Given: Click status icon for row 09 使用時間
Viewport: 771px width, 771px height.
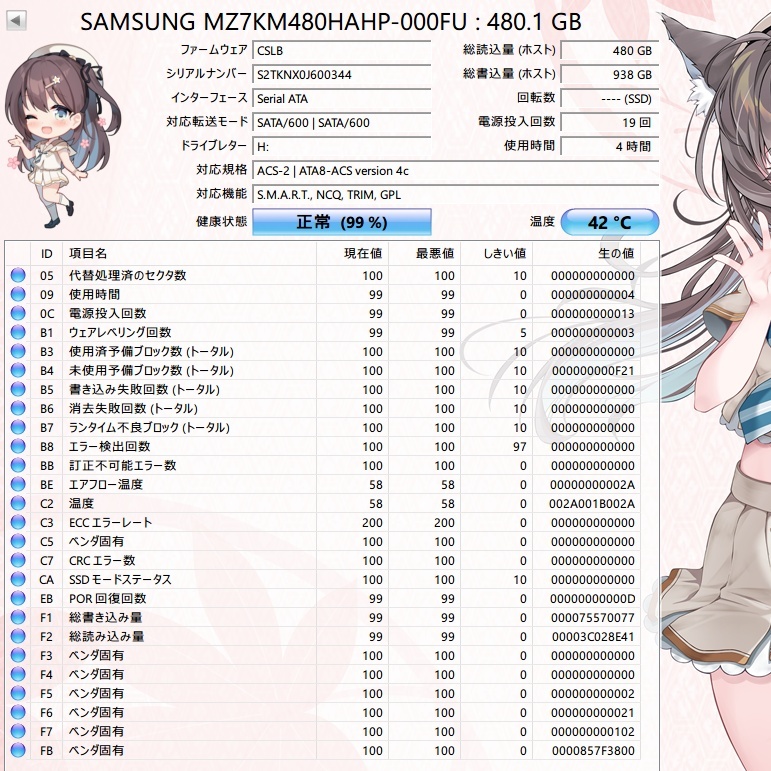Looking at the screenshot, I should (x=18, y=294).
